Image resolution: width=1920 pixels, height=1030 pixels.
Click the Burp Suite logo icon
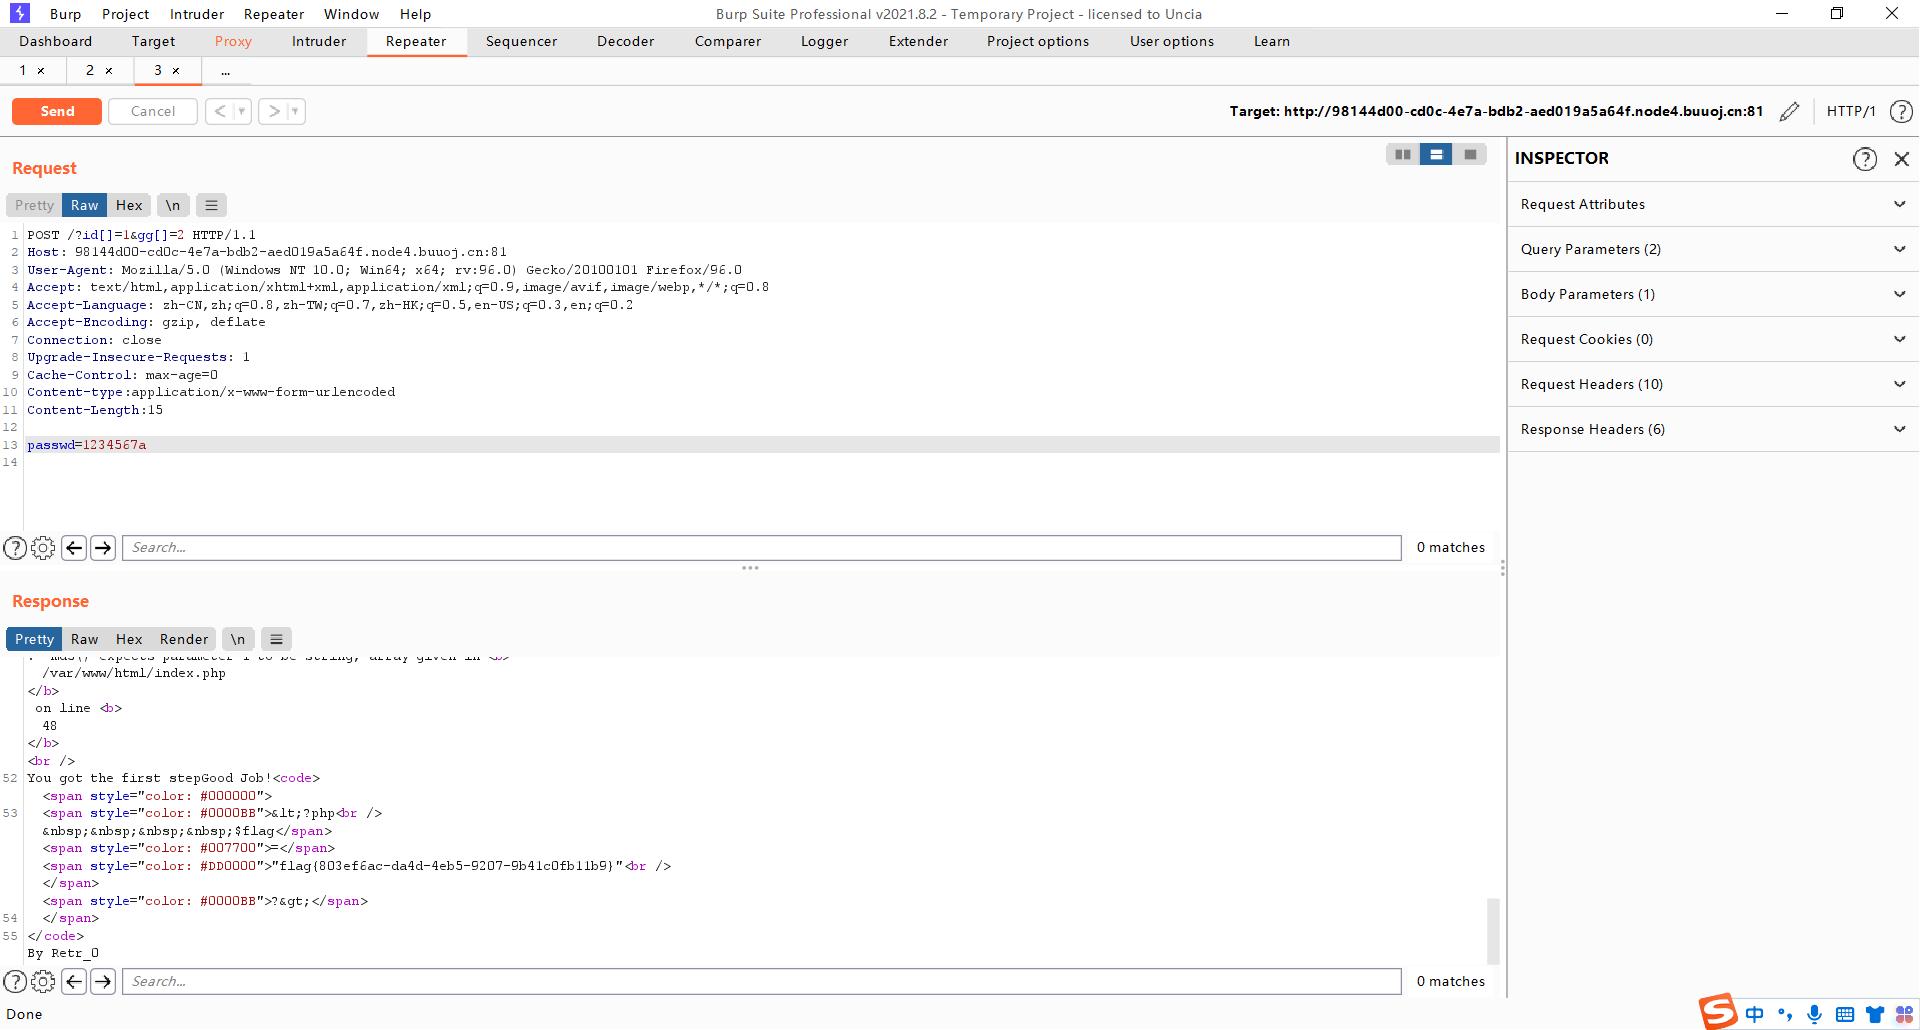point(20,13)
